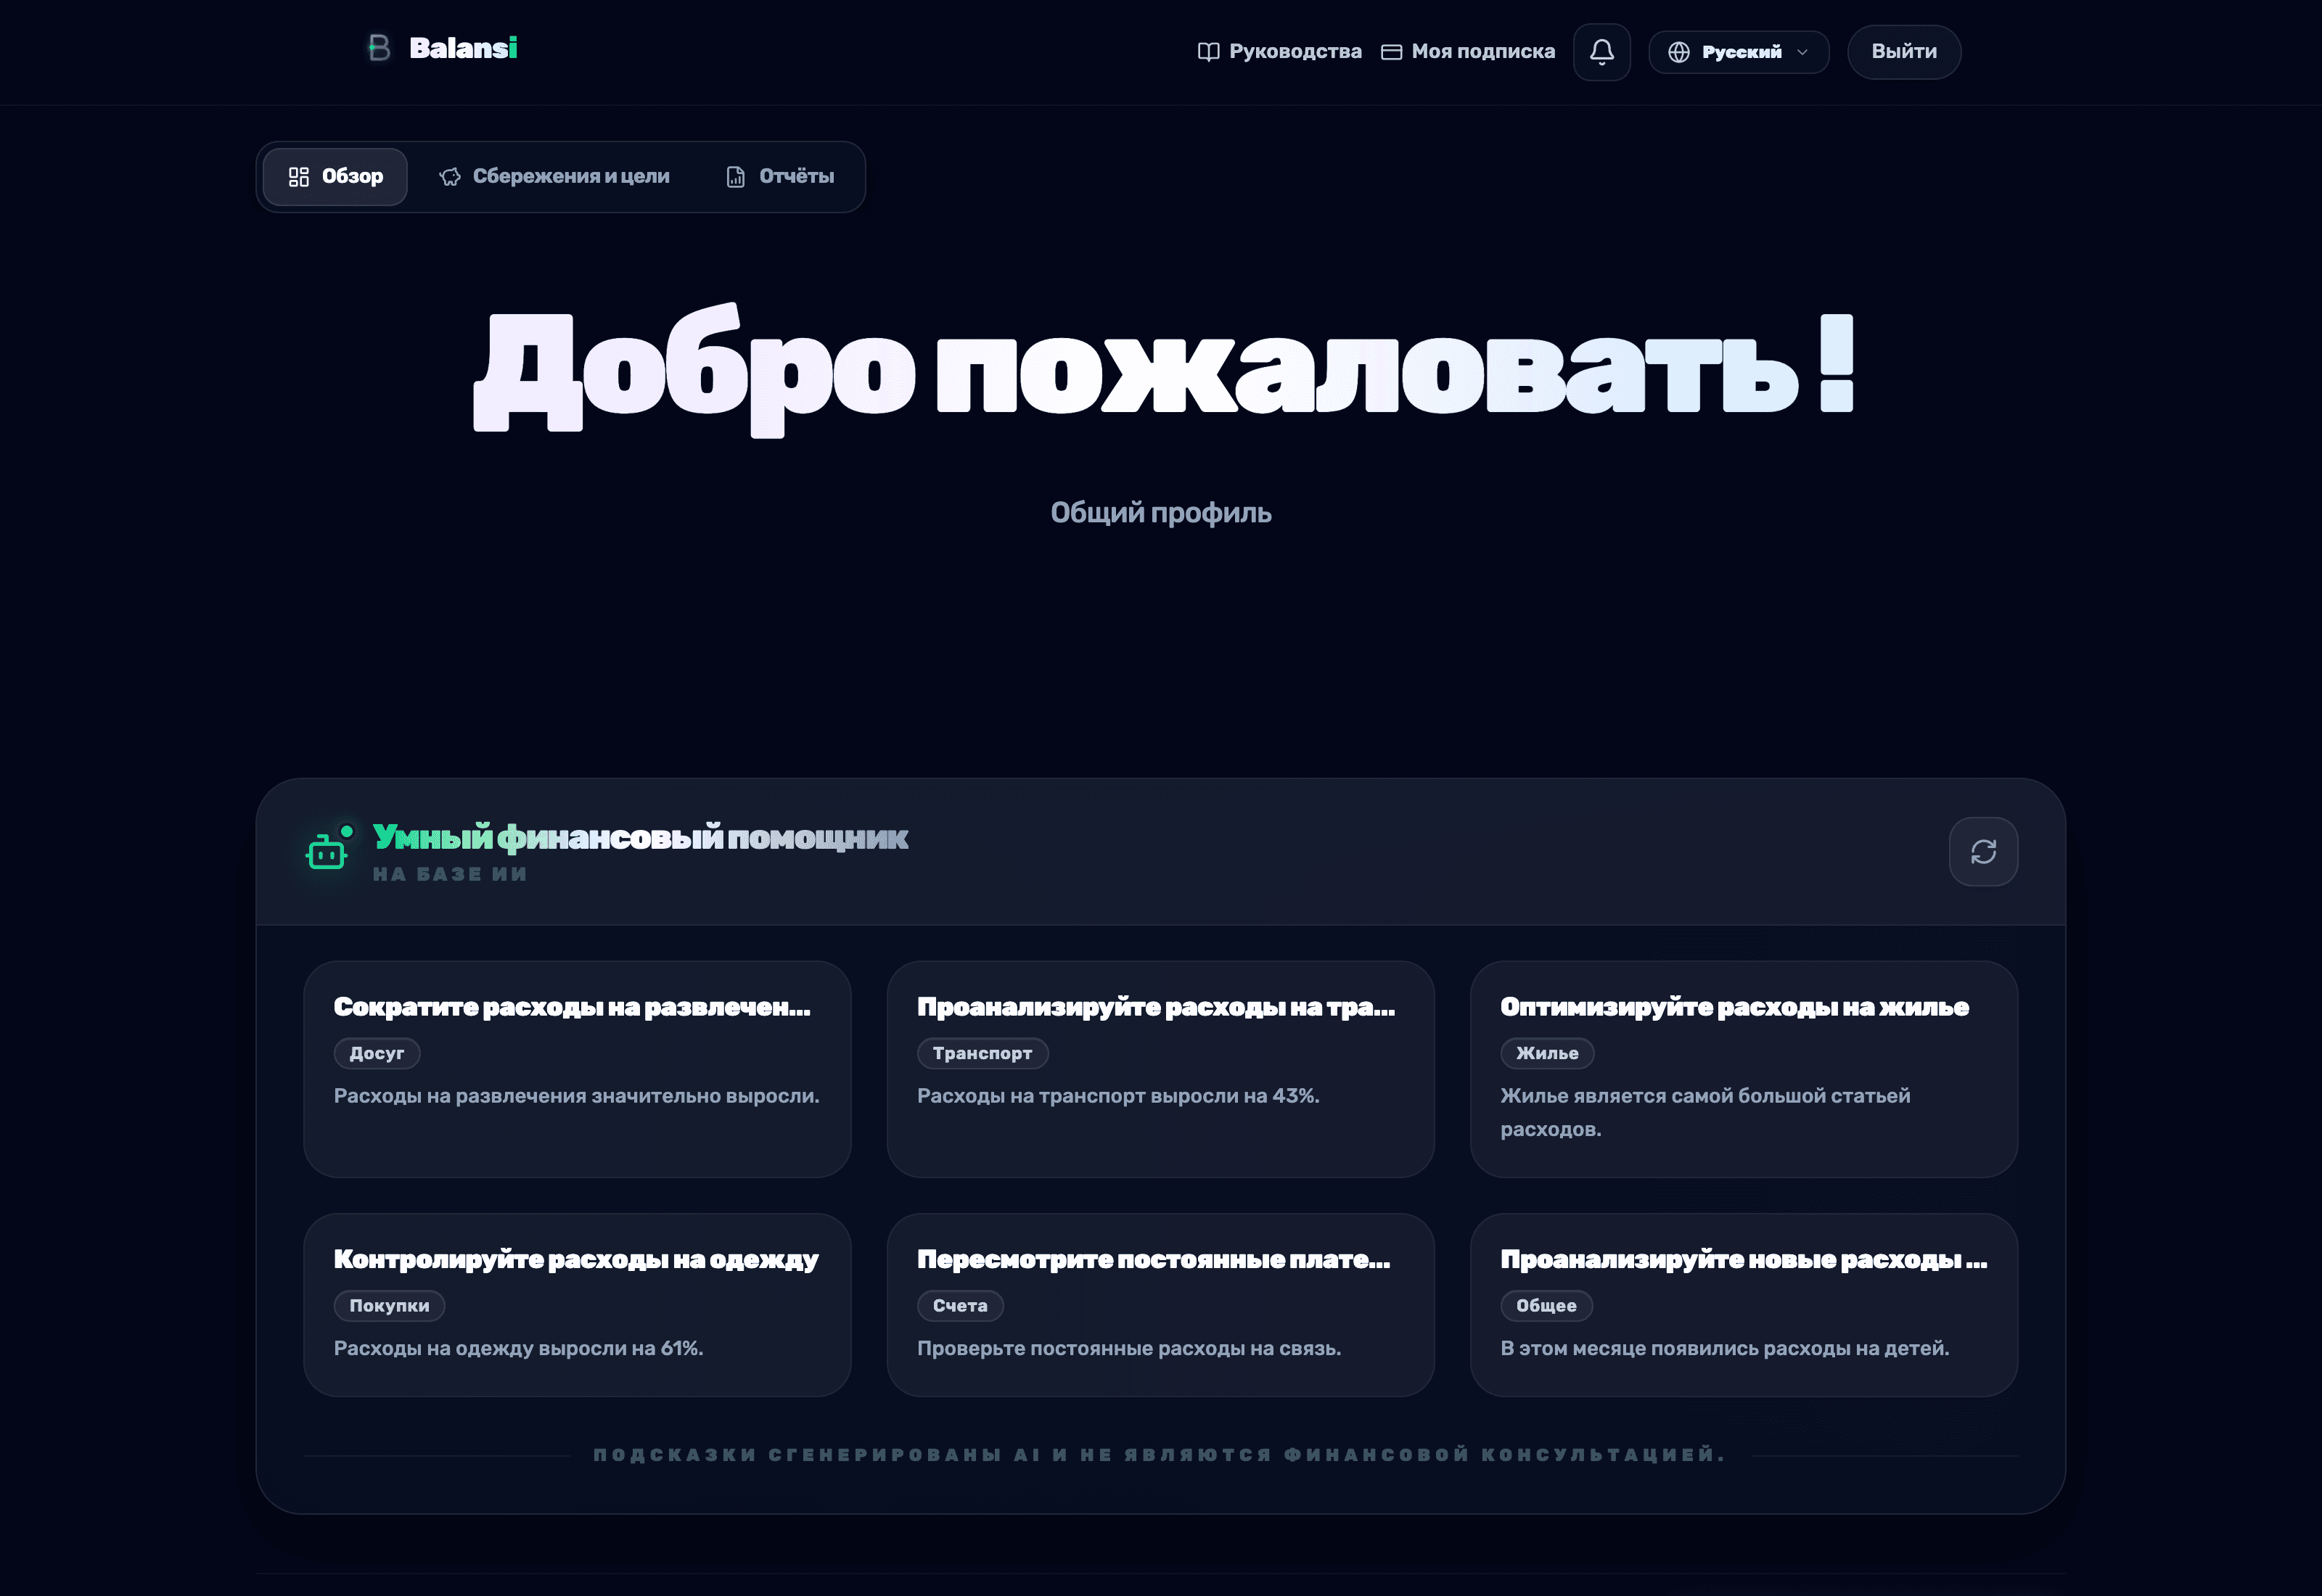
Task: Click the Общий профиль subtitle
Action: click(1161, 513)
